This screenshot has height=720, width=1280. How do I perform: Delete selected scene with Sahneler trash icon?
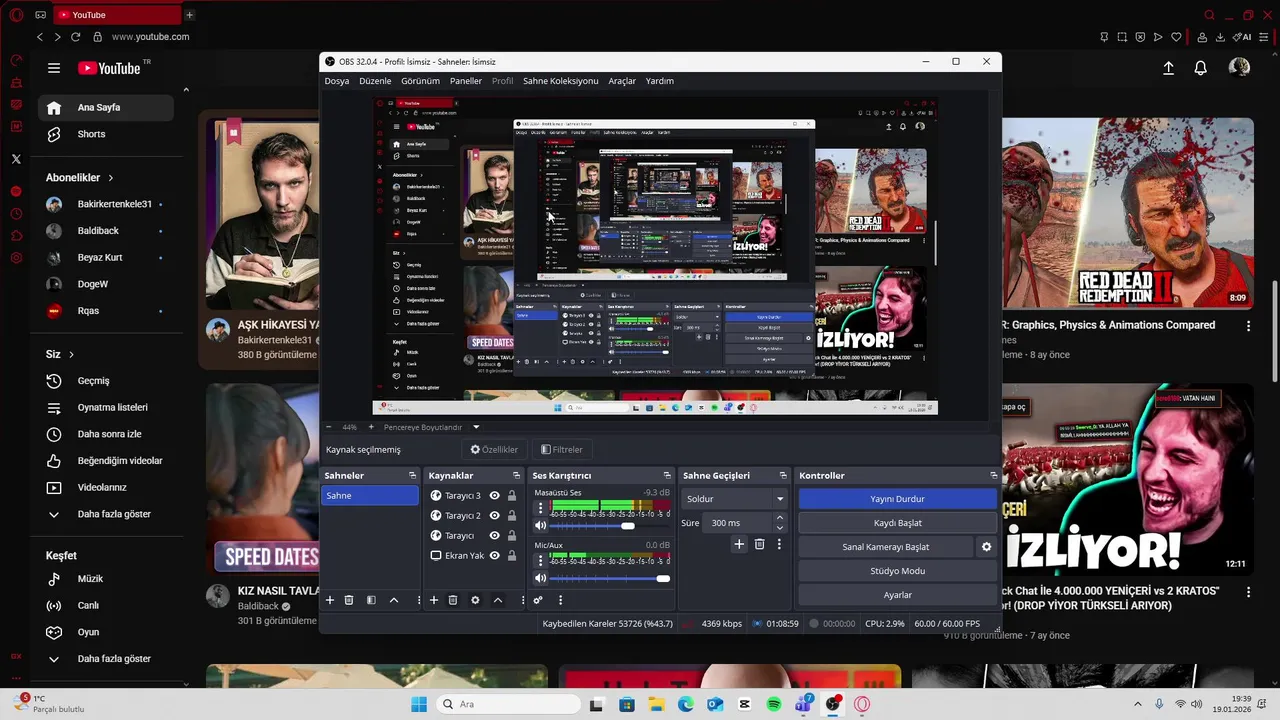click(349, 600)
